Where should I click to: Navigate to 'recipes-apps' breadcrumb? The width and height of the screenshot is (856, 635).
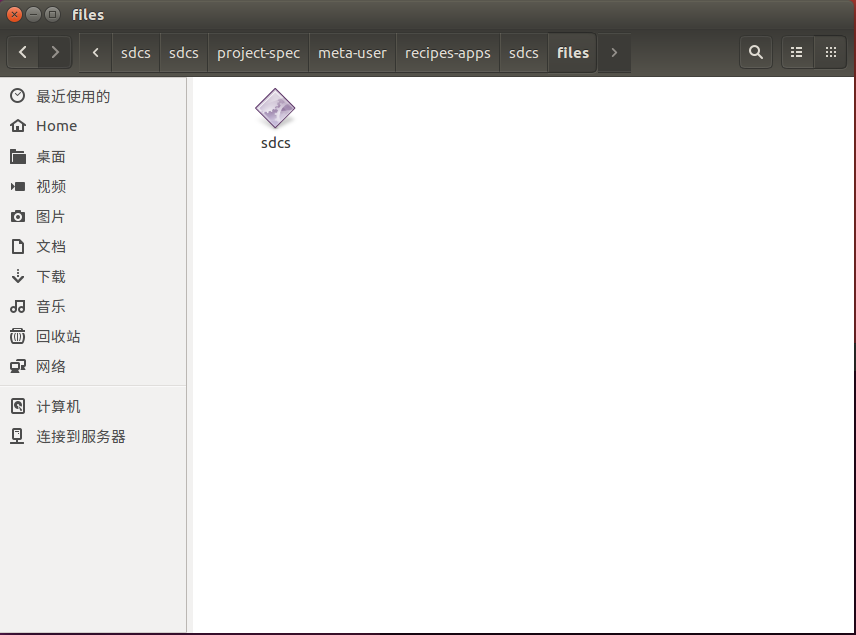tap(447, 51)
